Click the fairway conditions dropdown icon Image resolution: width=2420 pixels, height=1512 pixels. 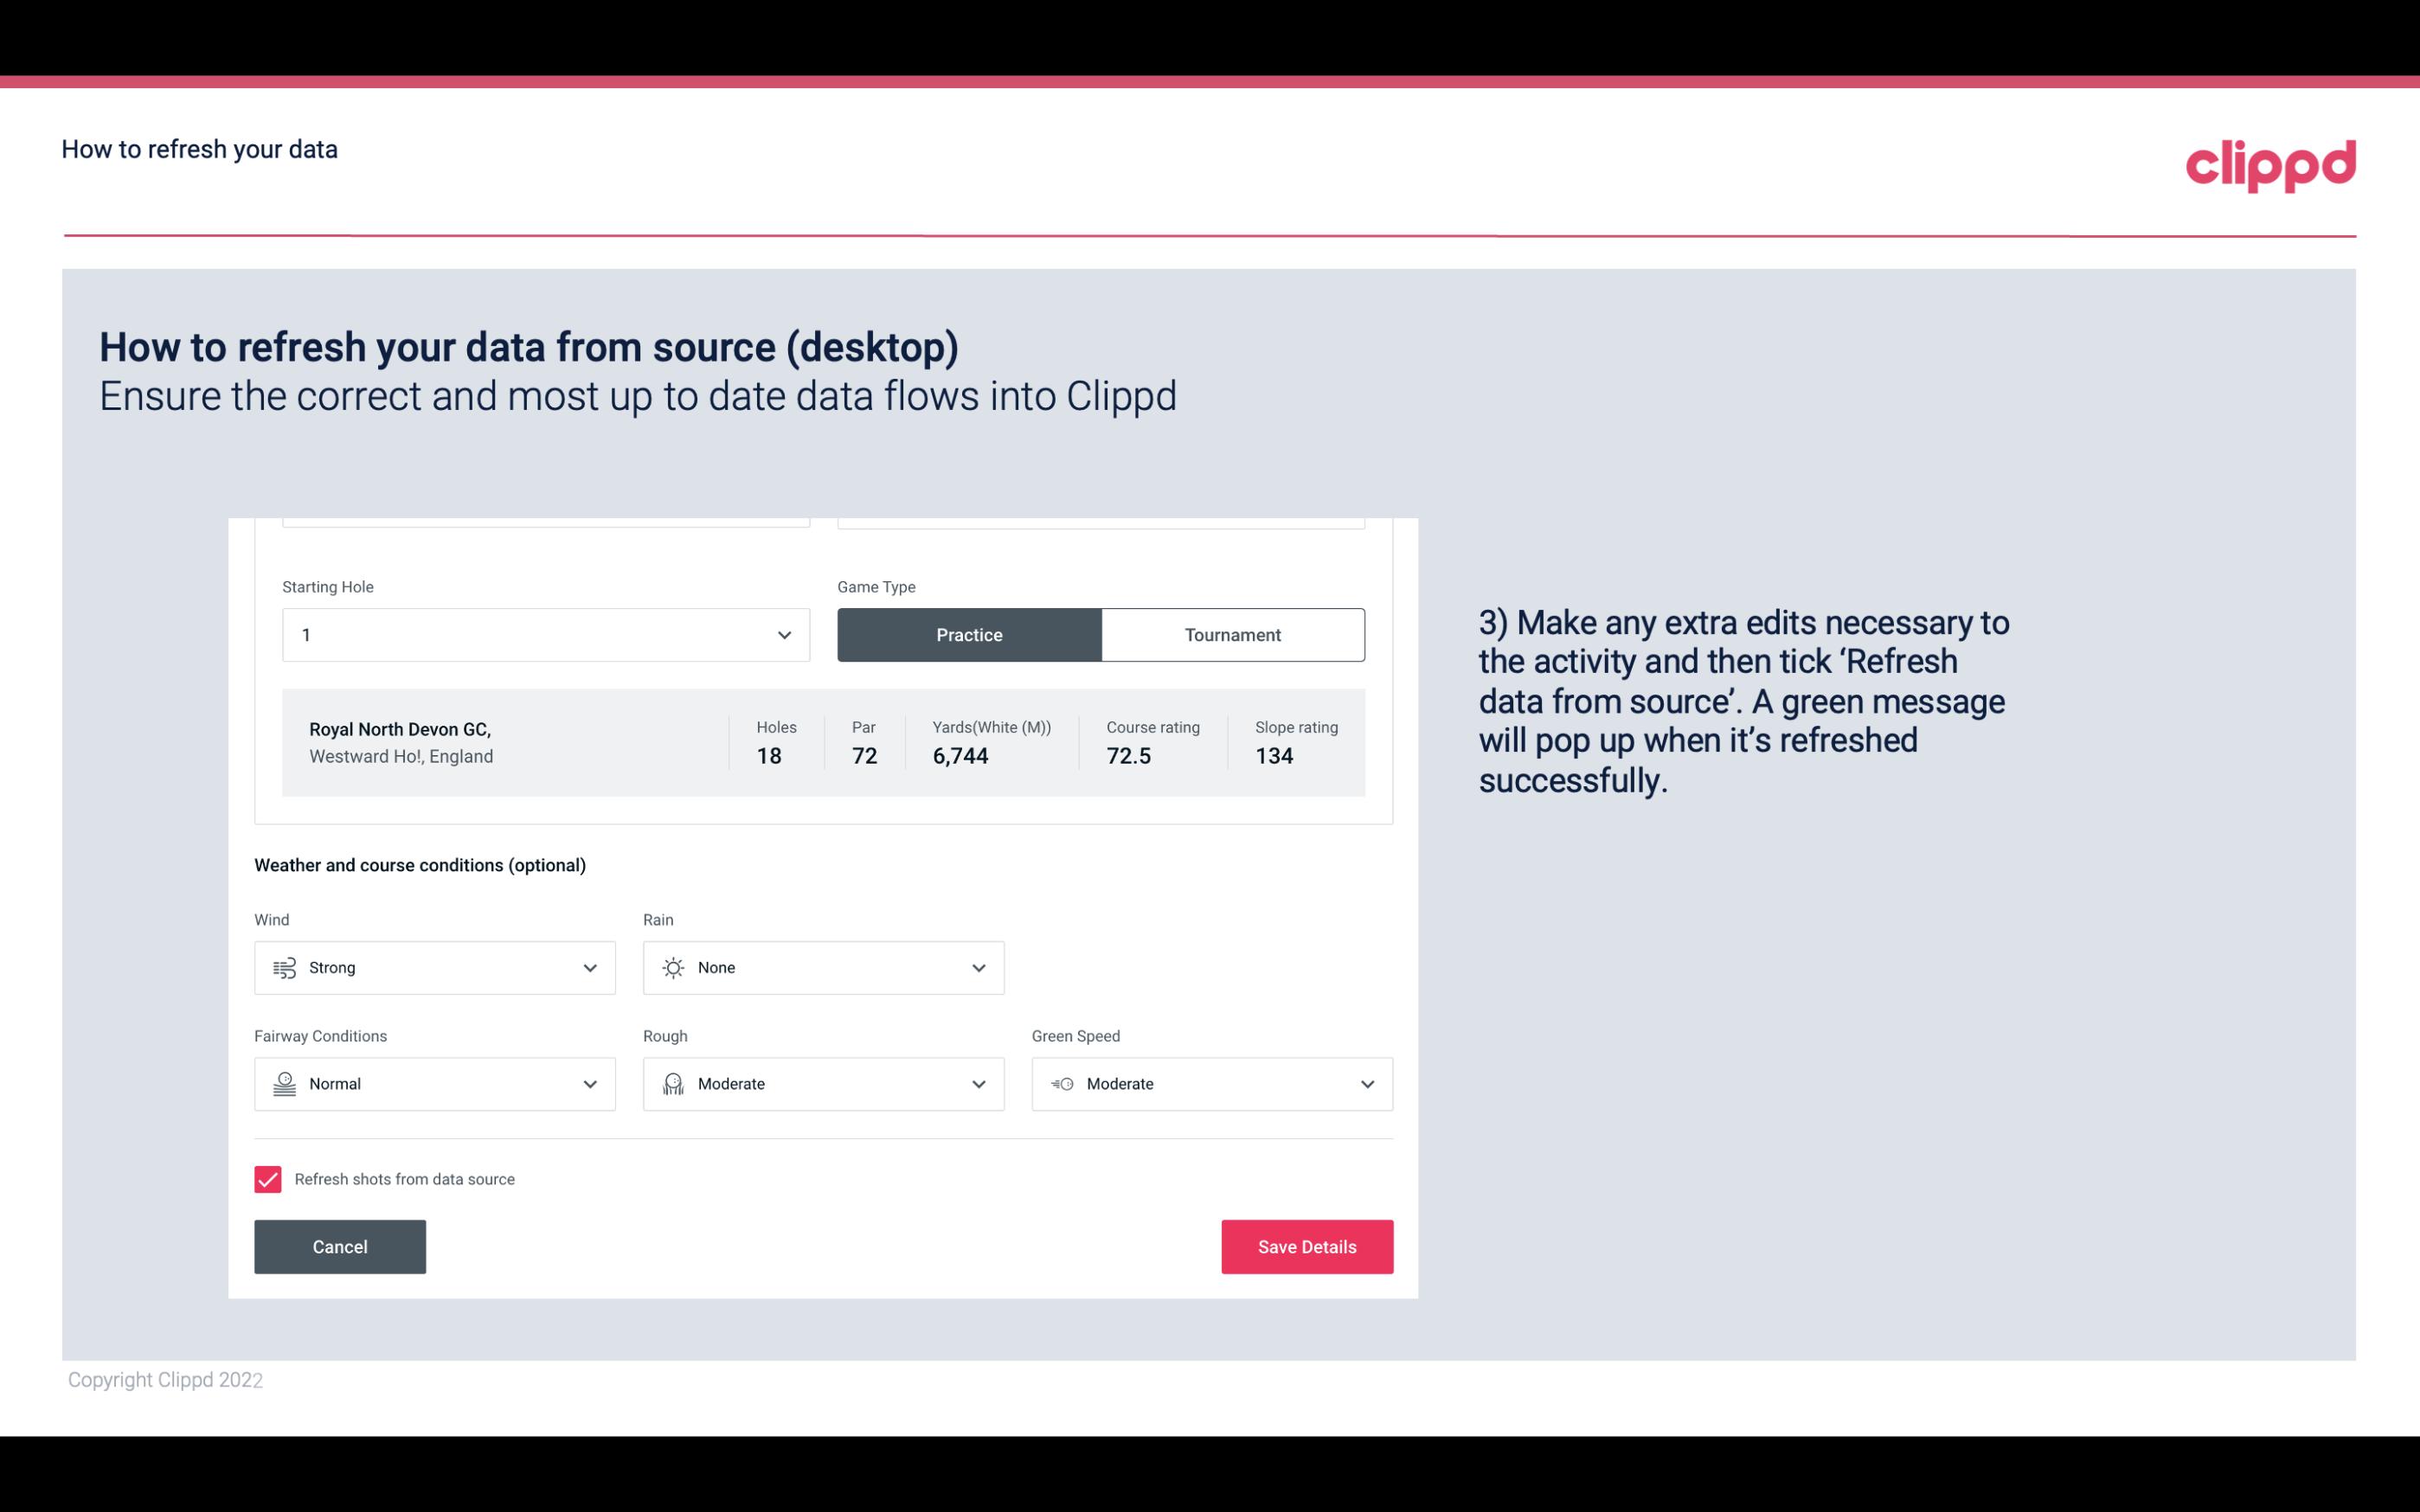[591, 1084]
